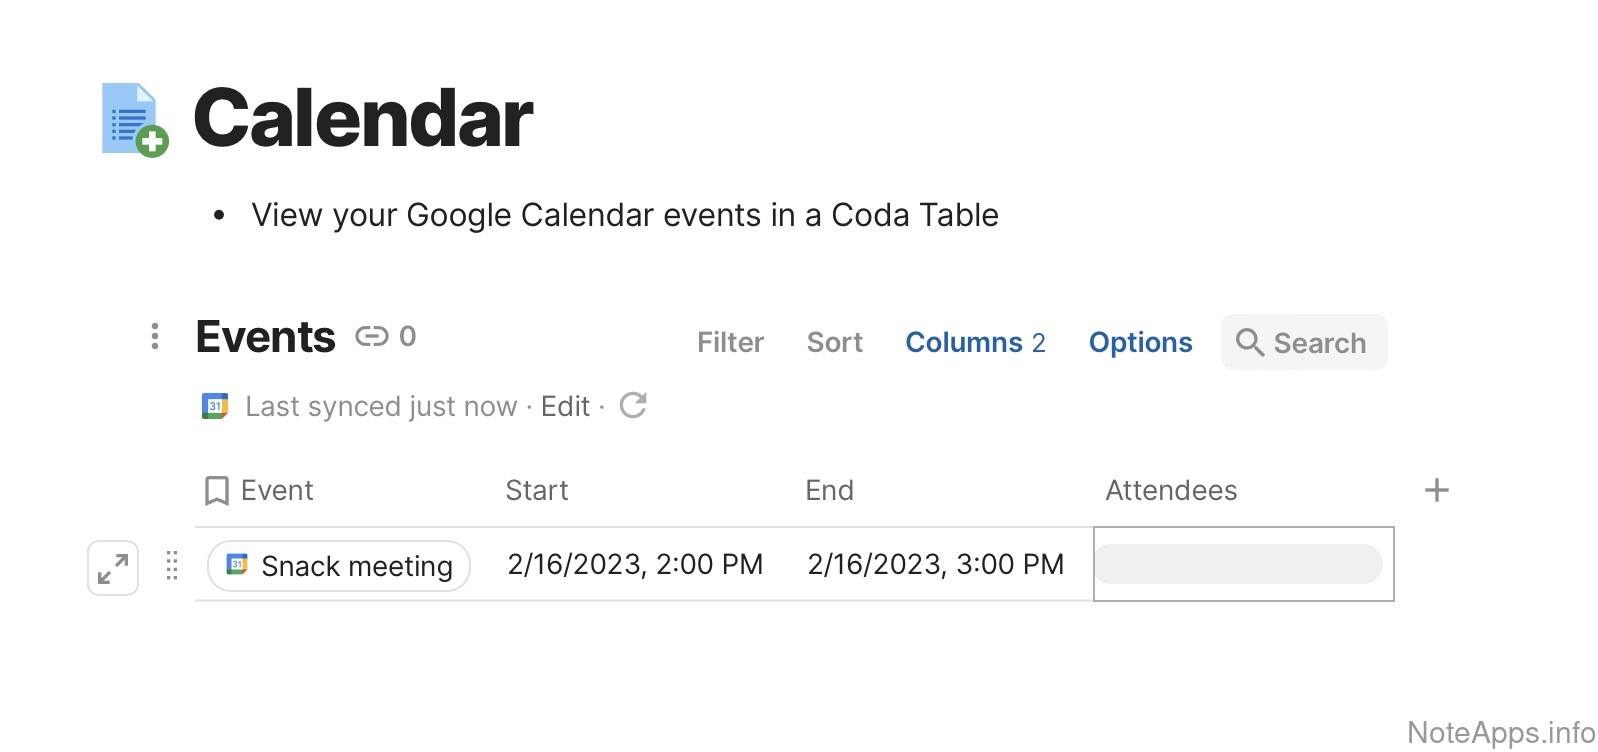Click the row drag handle dots

point(172,566)
